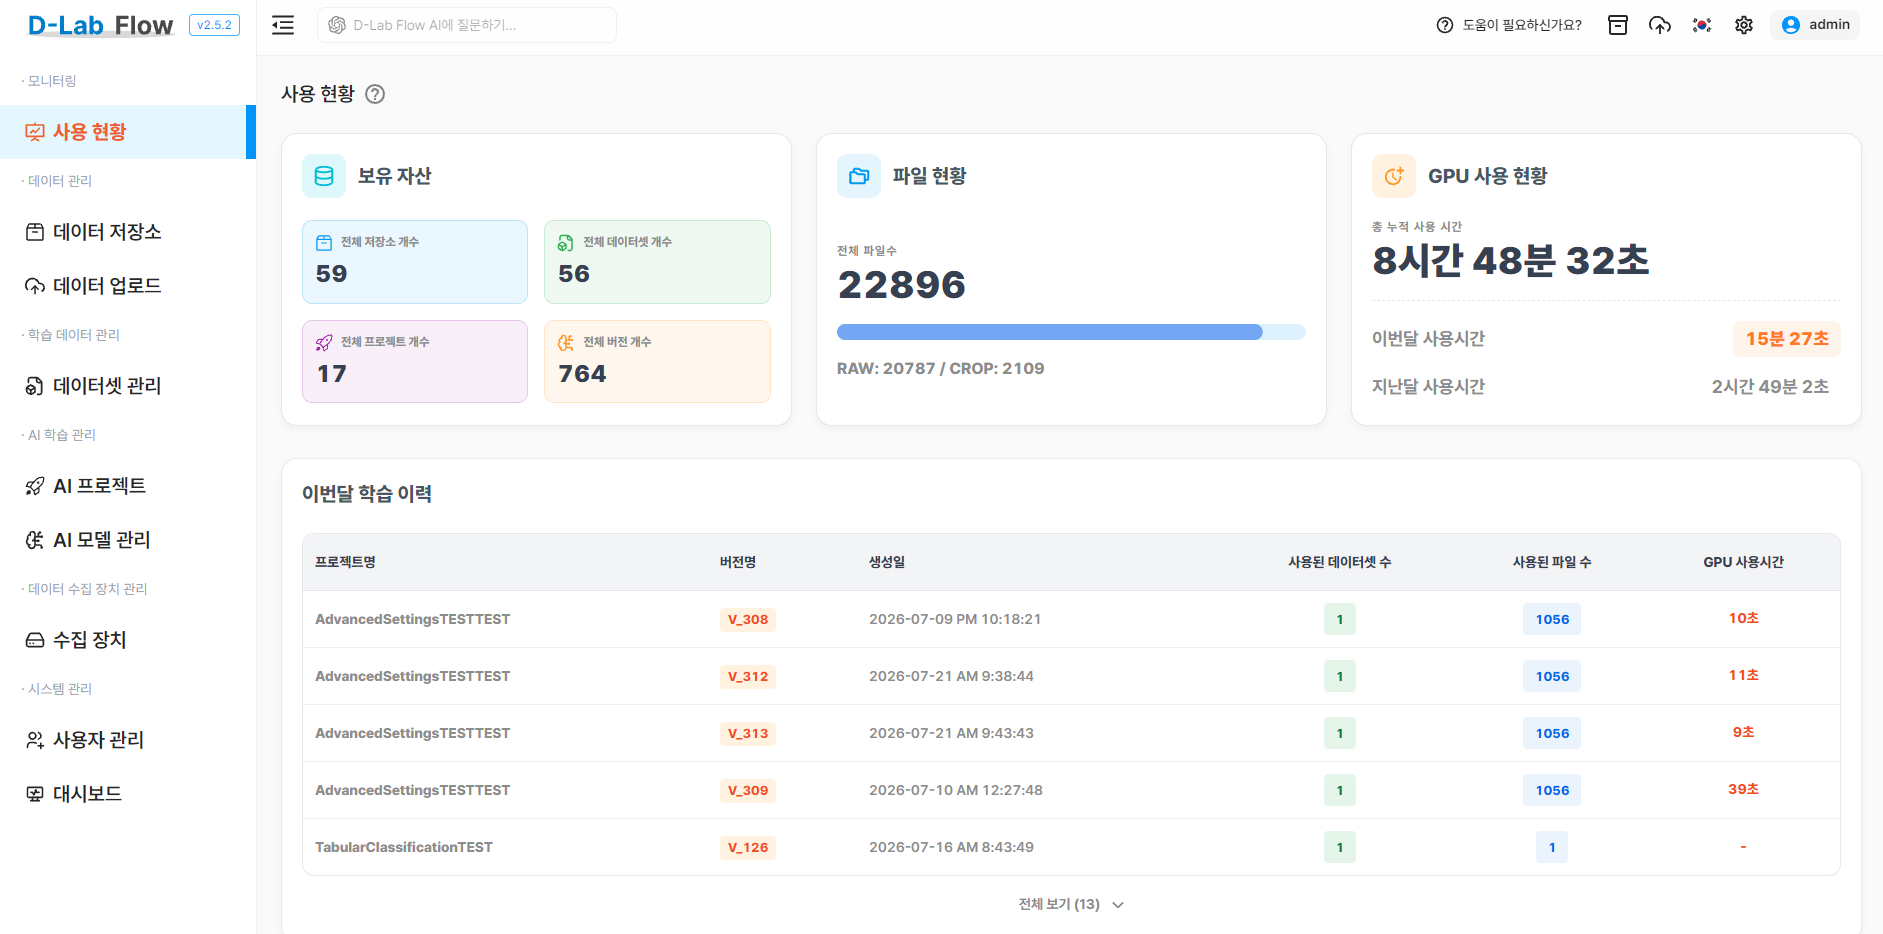The height and width of the screenshot is (934, 1883).
Task: Click the V_313 version badge
Action: [x=748, y=733]
